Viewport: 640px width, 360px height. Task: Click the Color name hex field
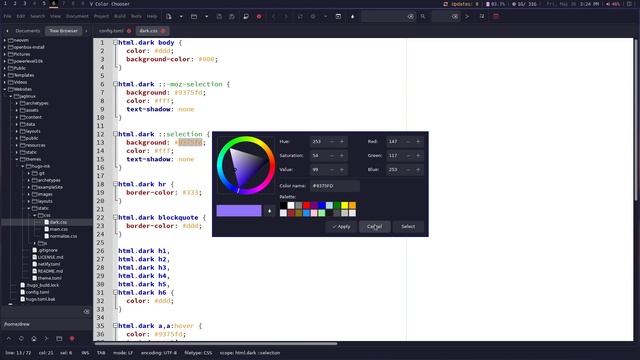335,186
